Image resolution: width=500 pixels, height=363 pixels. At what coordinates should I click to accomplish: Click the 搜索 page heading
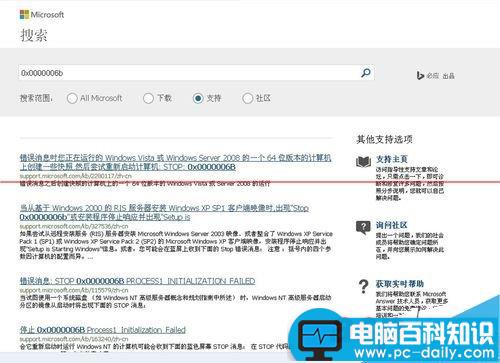click(x=34, y=35)
